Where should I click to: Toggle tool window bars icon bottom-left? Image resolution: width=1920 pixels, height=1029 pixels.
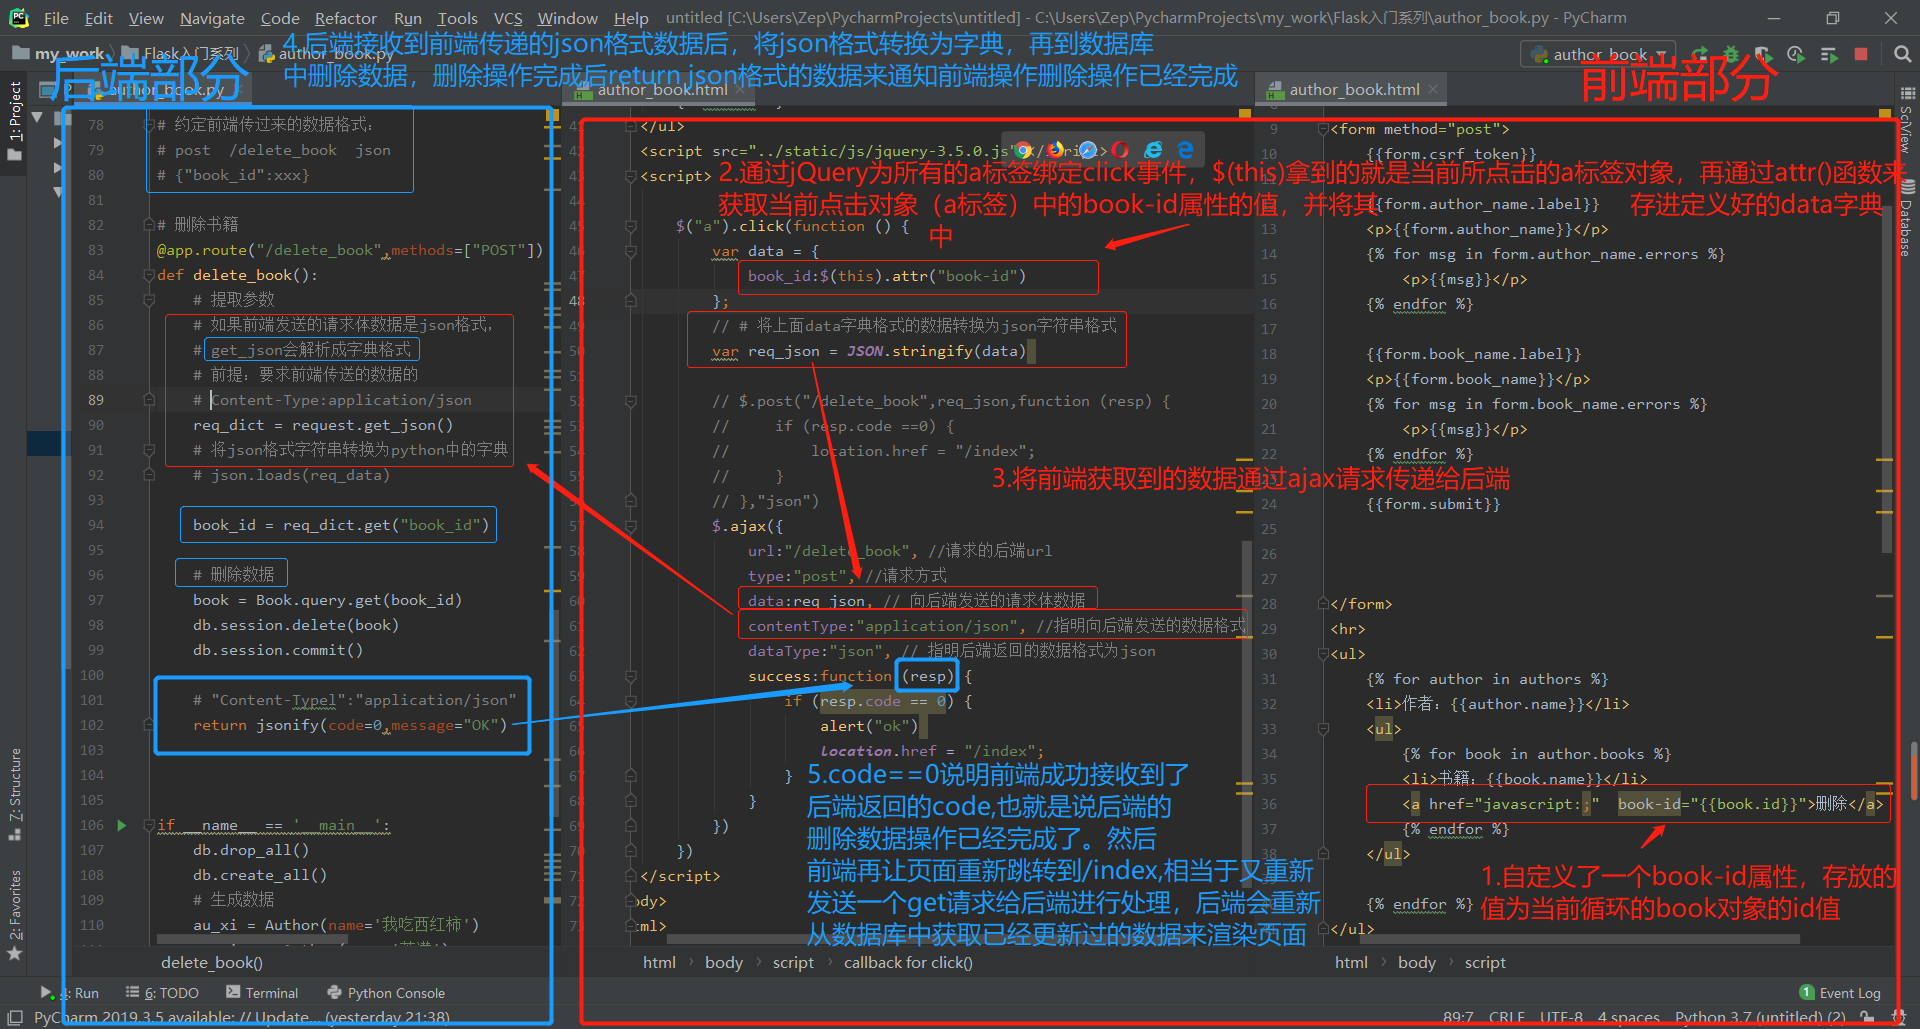coord(15,1017)
